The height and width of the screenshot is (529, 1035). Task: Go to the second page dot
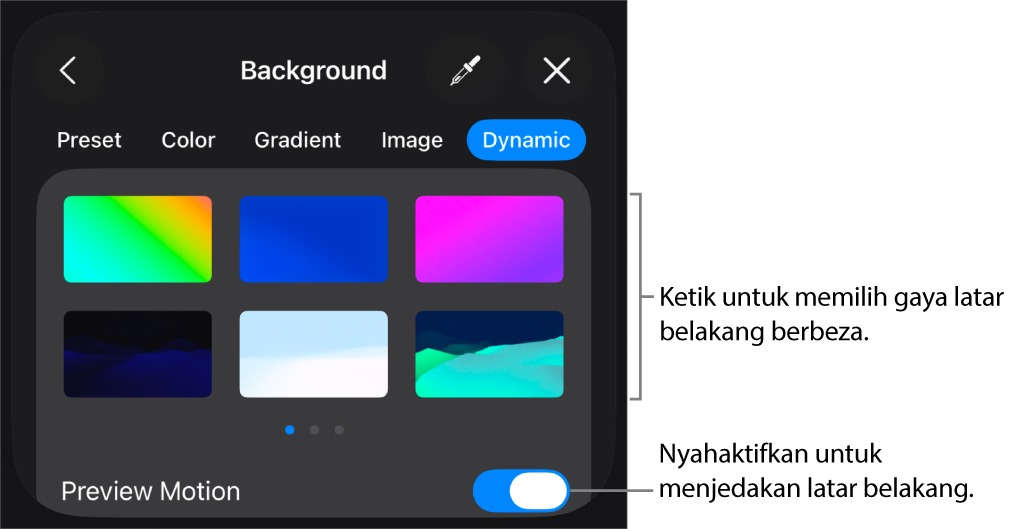[x=314, y=430]
